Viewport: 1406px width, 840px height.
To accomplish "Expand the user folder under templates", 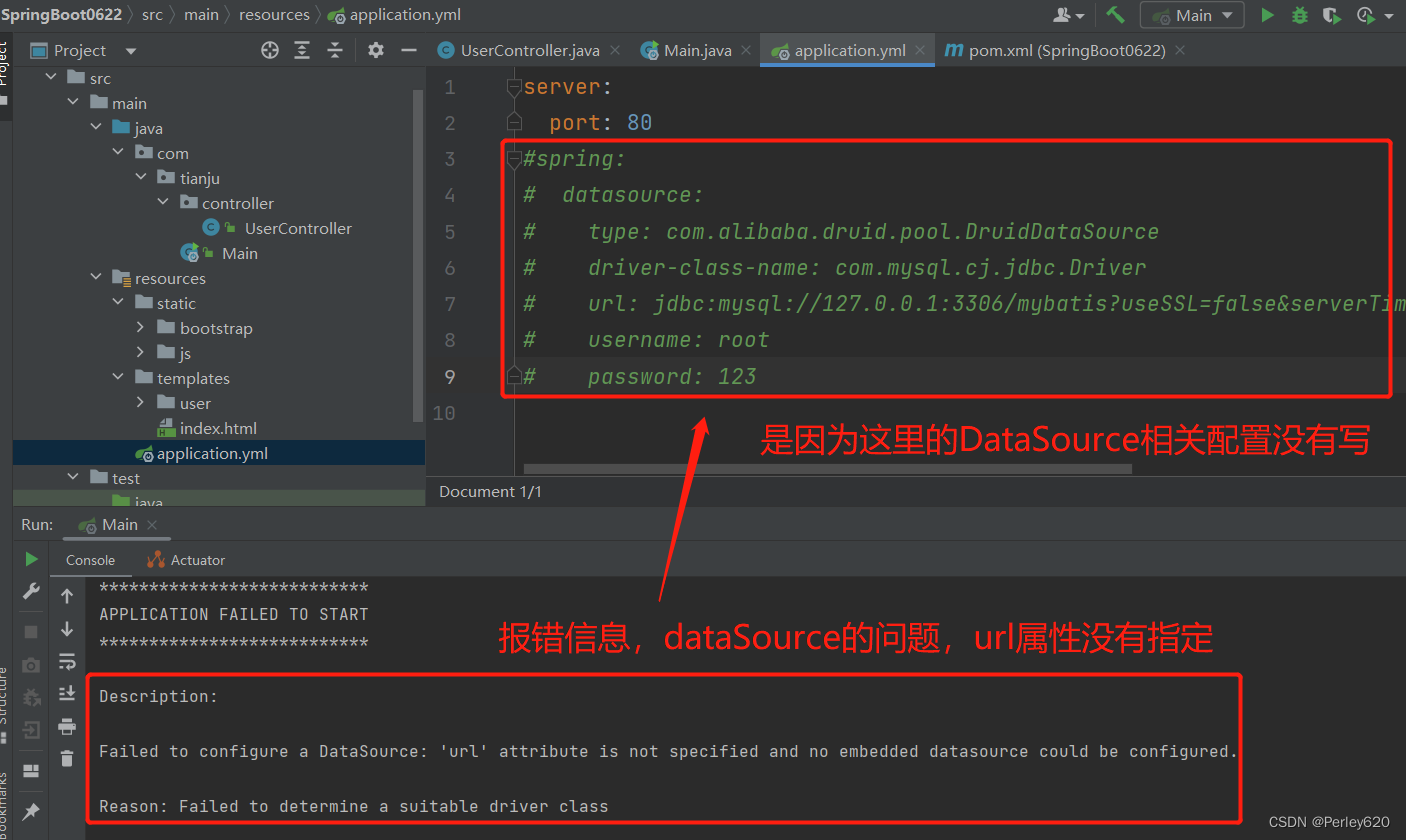I will 141,403.
